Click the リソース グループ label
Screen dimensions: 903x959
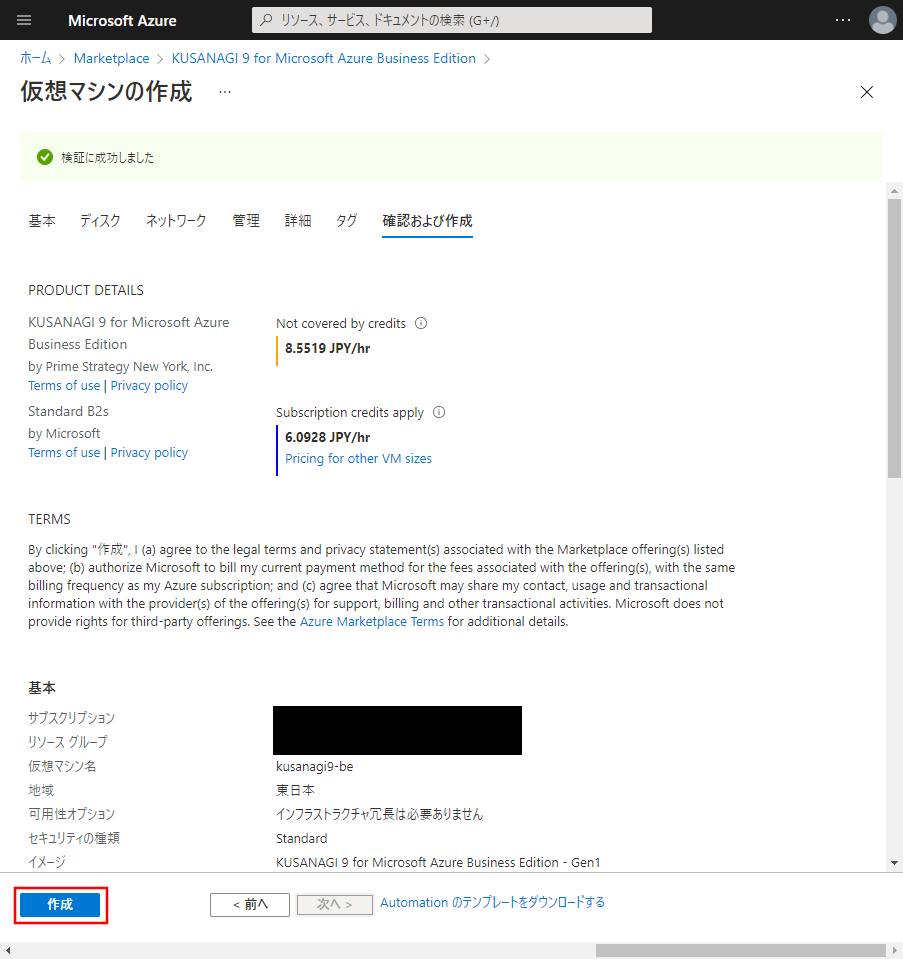(68, 742)
